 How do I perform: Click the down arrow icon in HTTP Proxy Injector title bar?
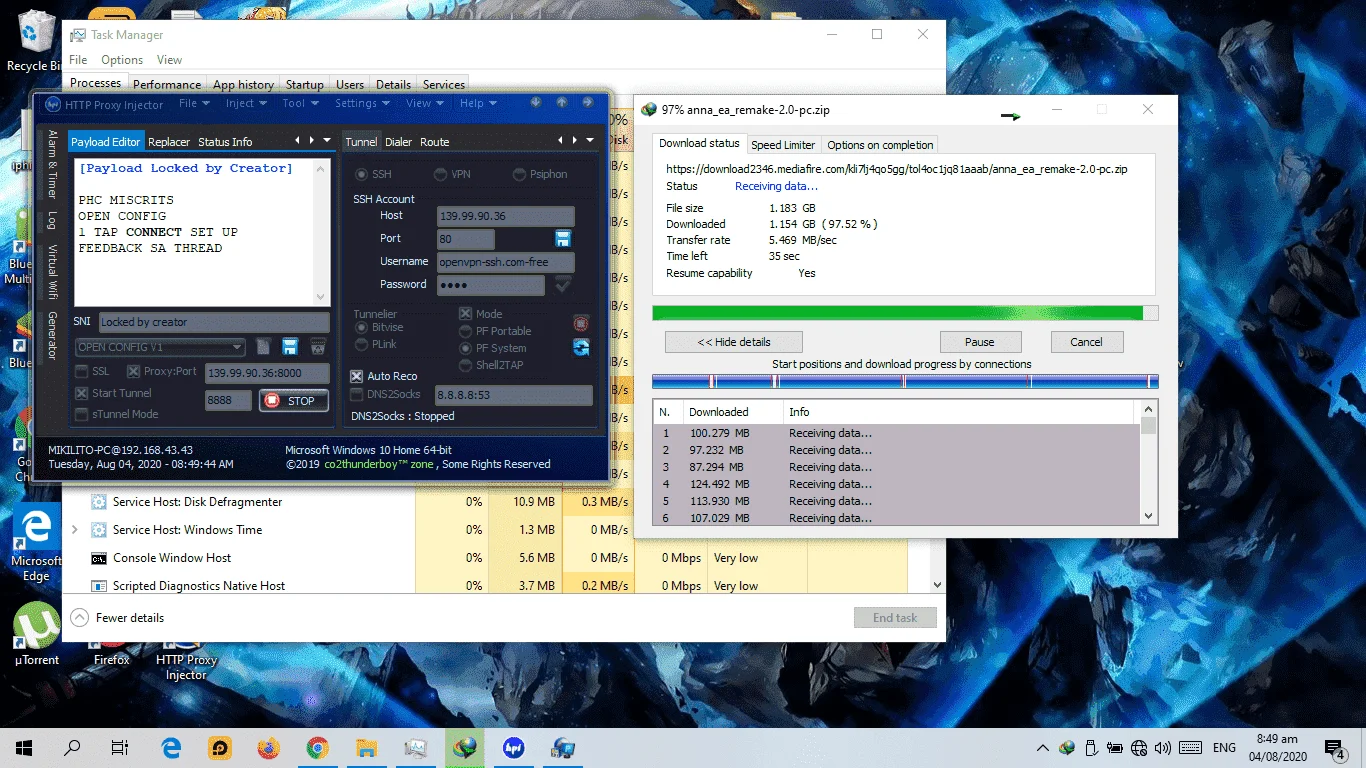[x=536, y=102]
